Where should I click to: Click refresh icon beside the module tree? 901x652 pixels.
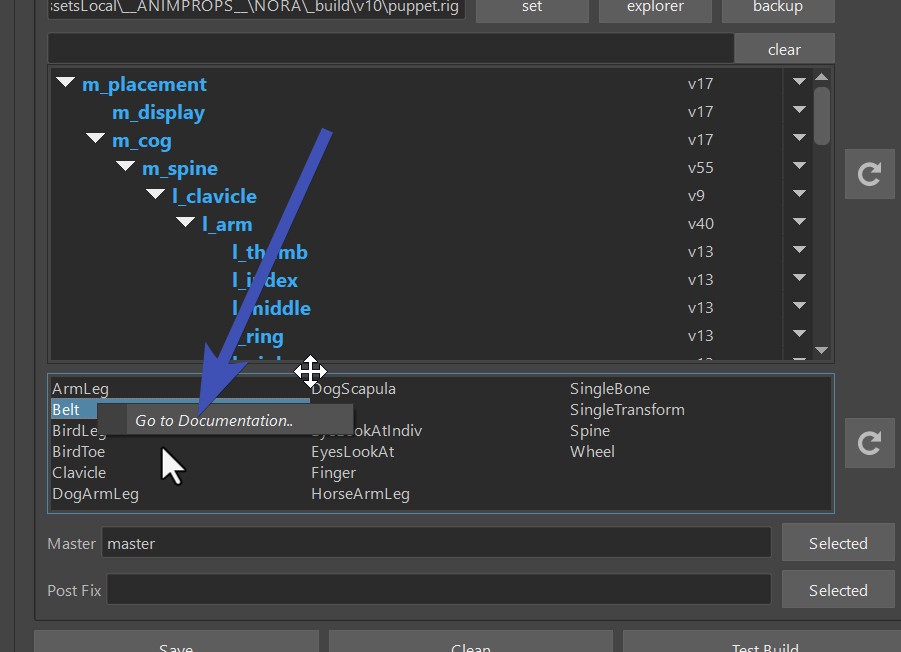click(x=869, y=175)
